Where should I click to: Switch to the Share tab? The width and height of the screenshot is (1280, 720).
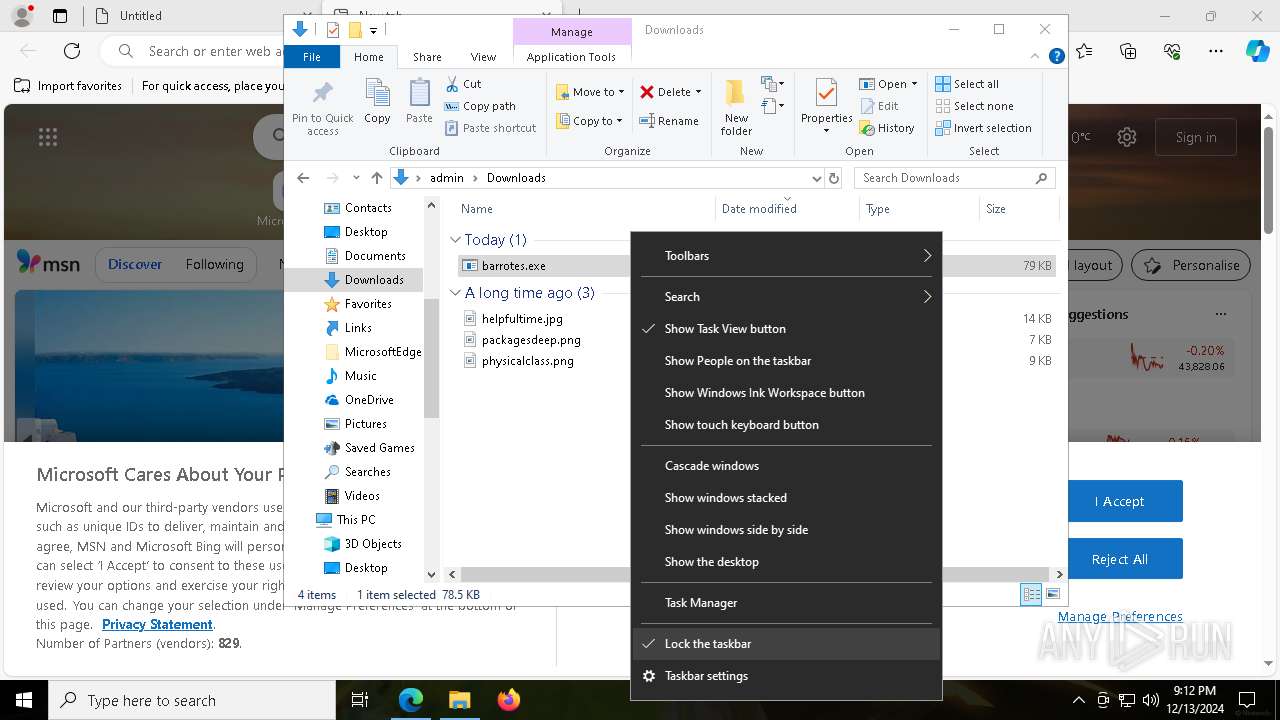point(427,57)
